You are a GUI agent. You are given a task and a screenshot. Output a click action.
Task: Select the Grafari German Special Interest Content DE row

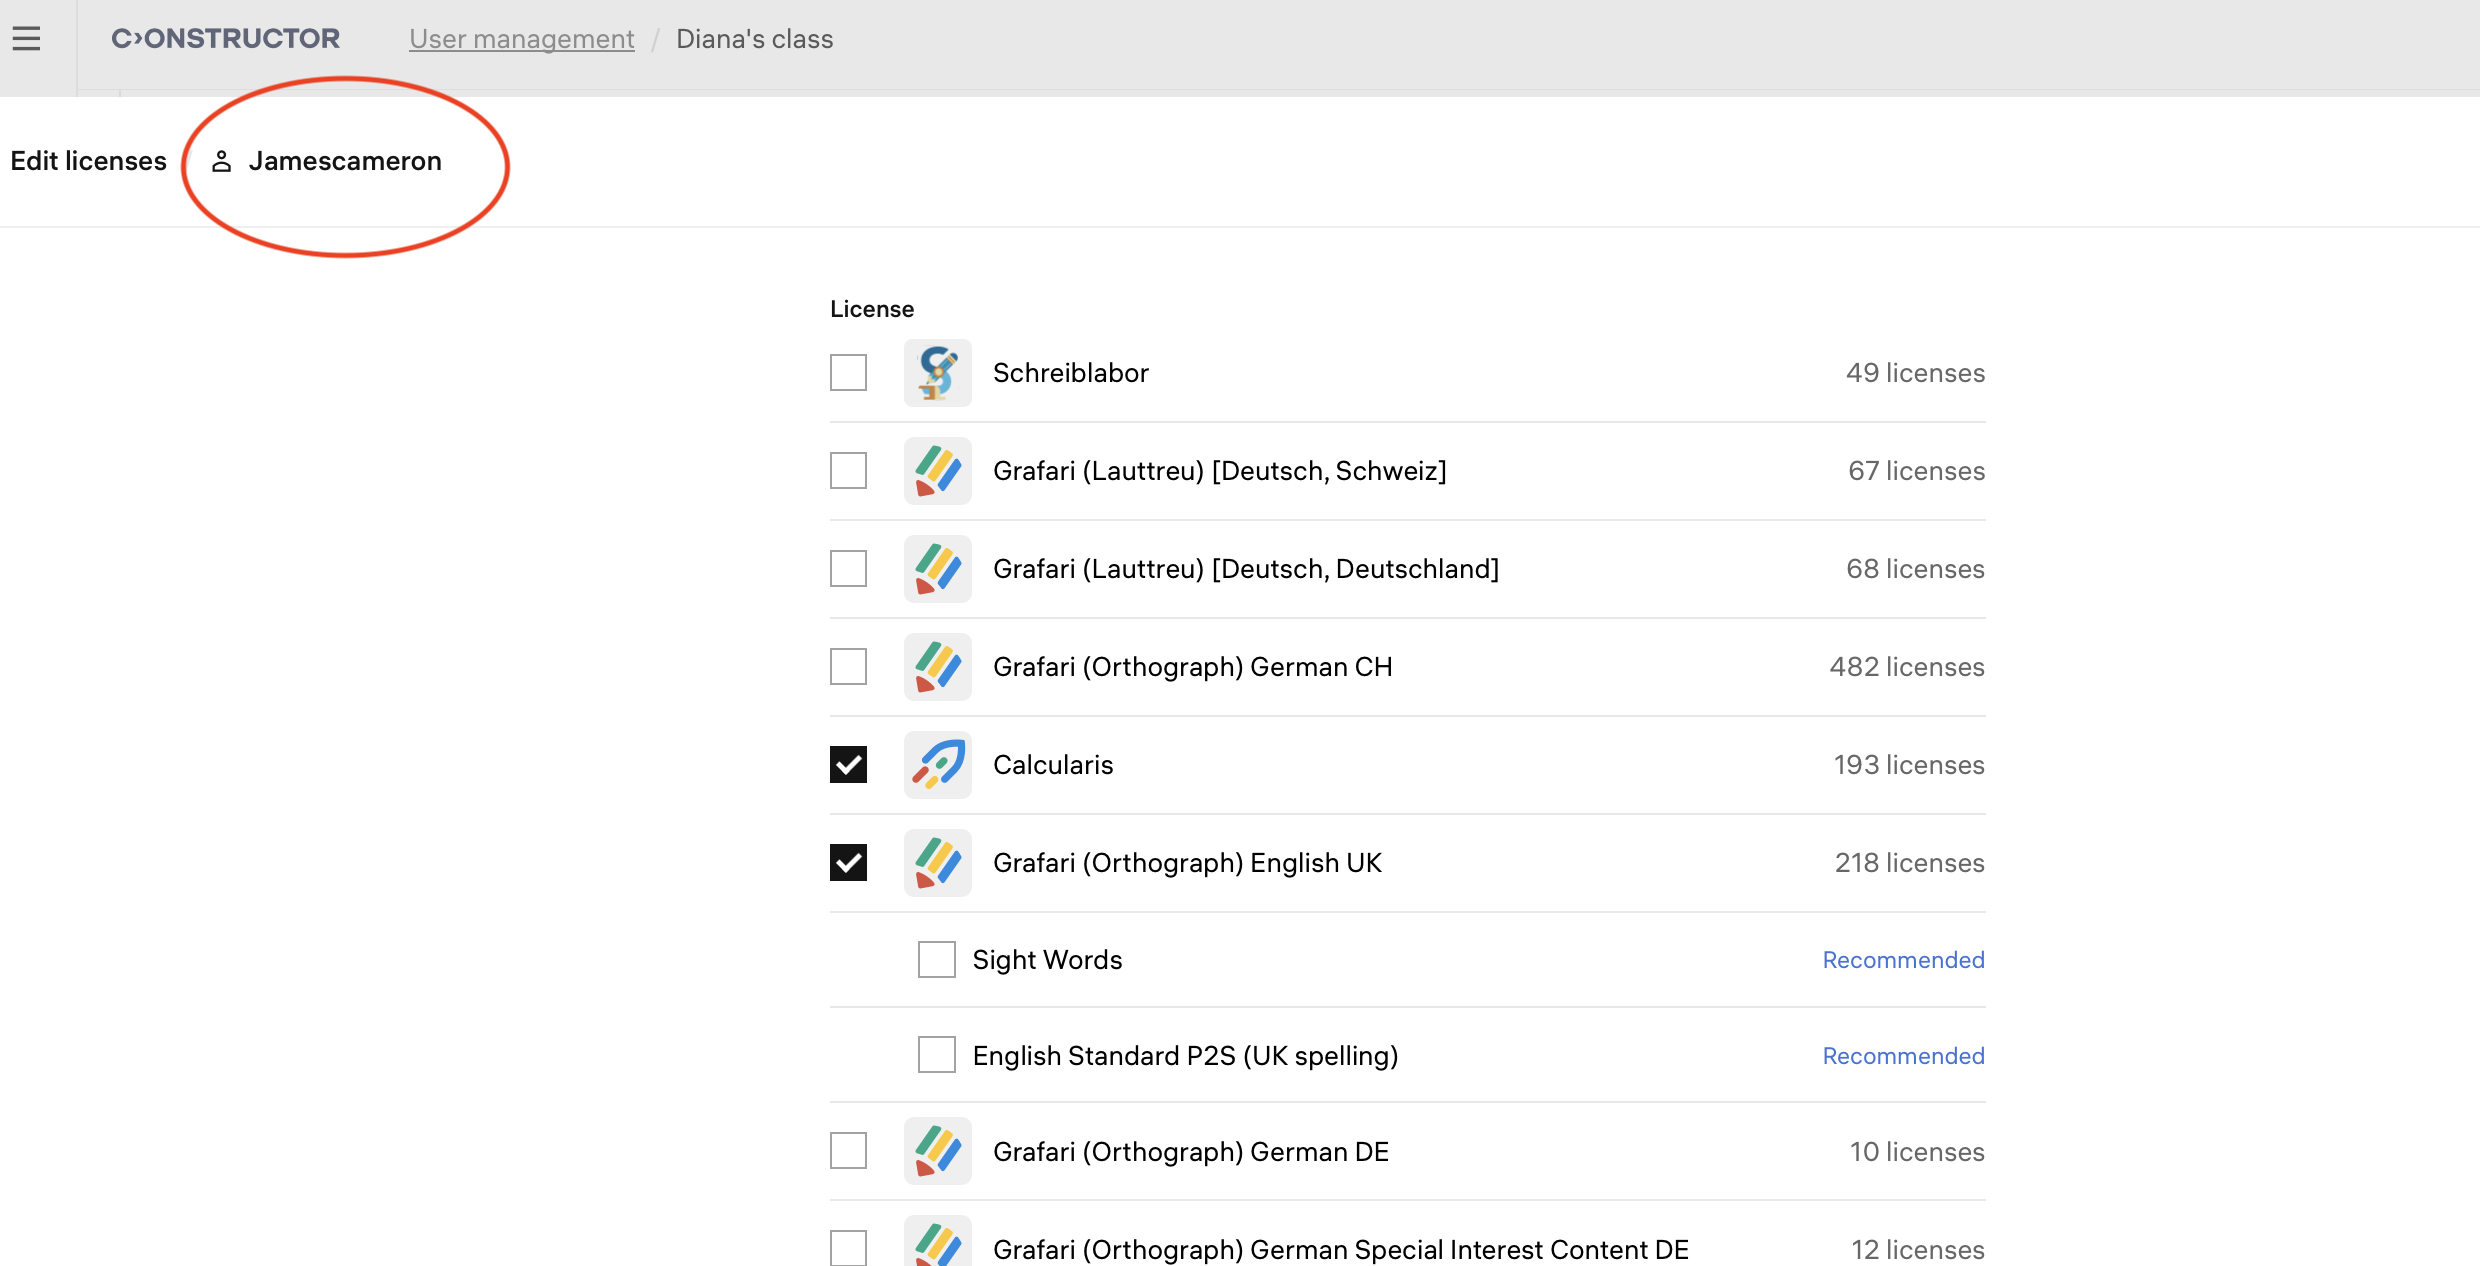click(x=1340, y=1249)
